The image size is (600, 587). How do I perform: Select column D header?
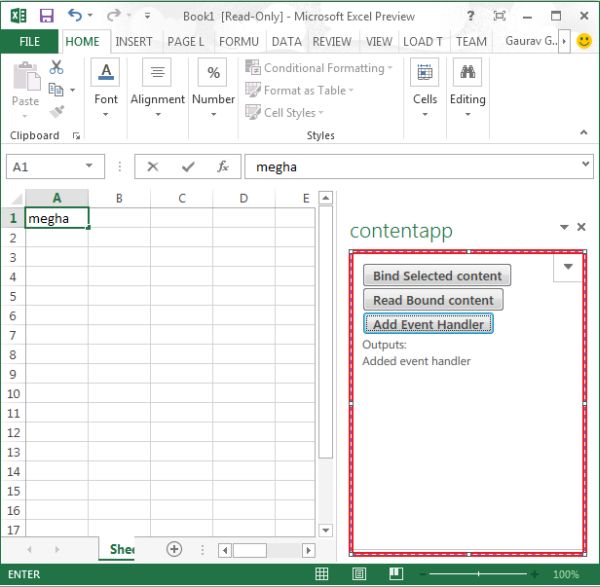[x=244, y=198]
